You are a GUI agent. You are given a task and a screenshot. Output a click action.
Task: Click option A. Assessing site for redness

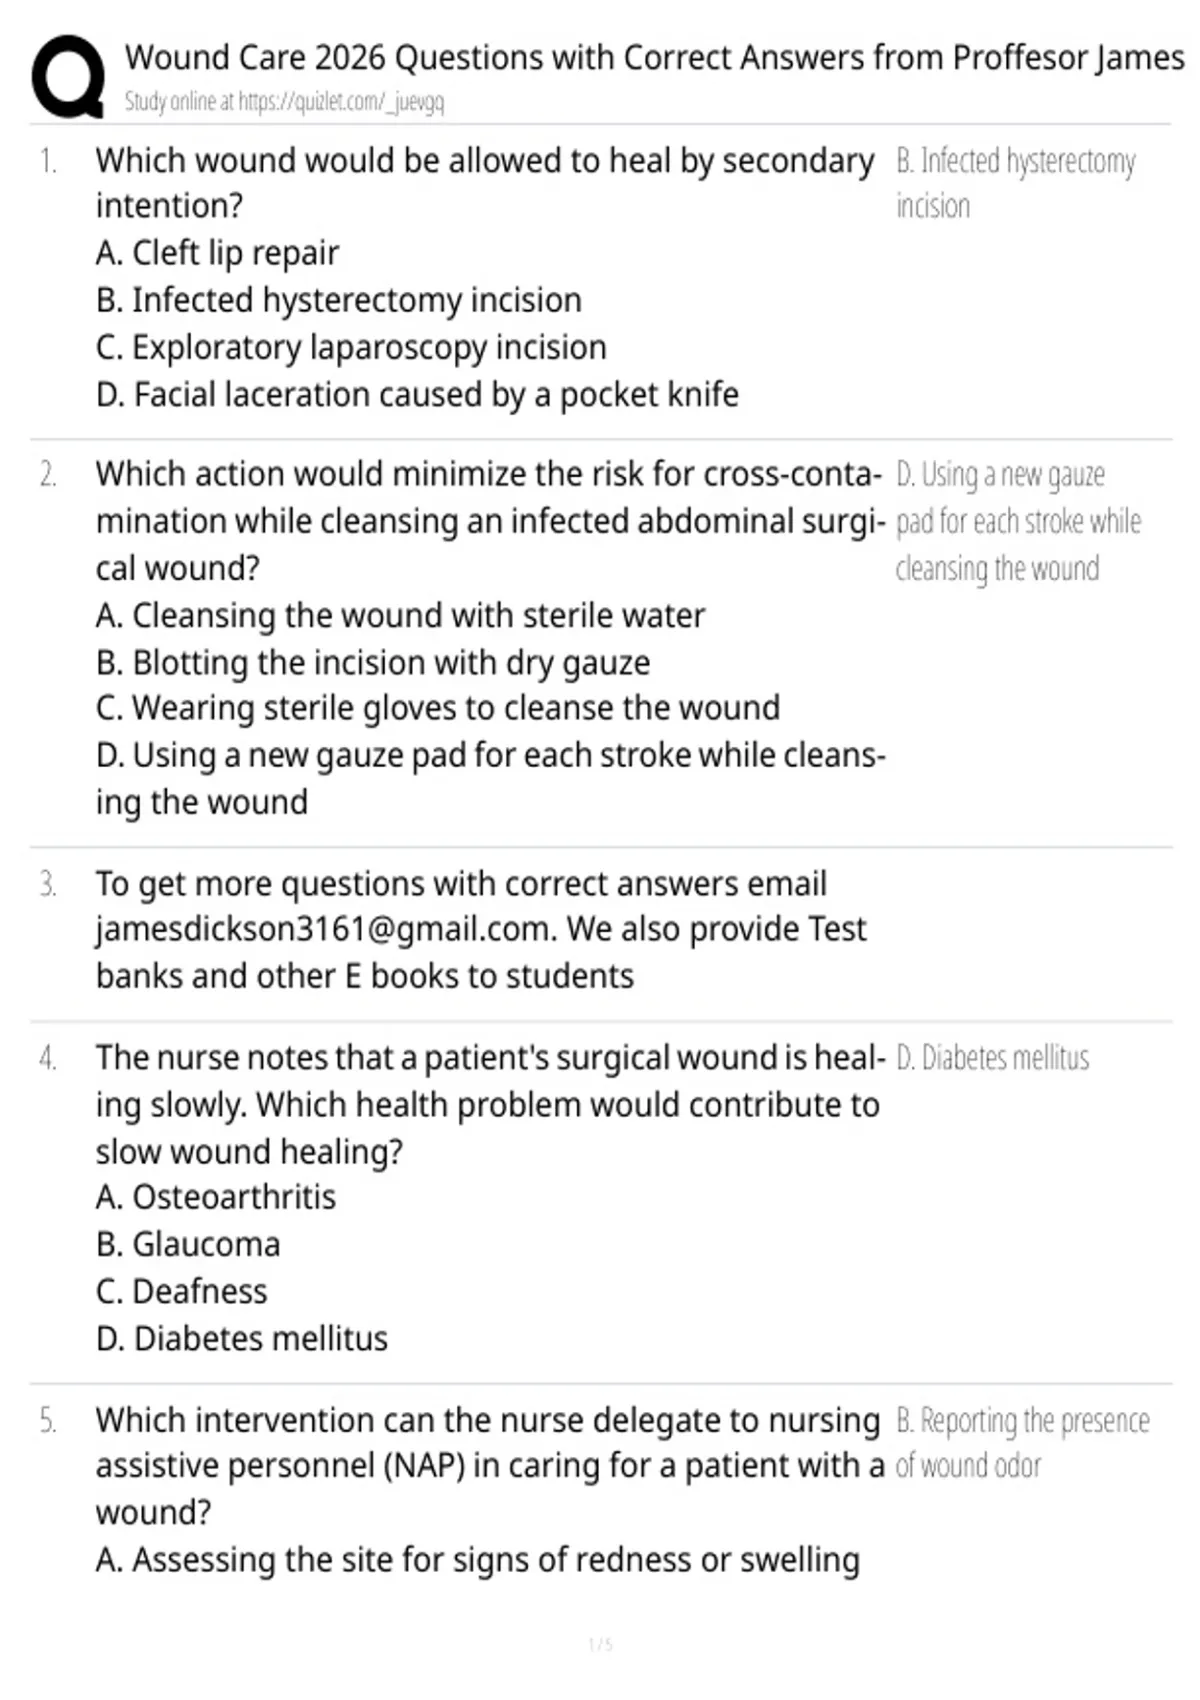point(478,1560)
